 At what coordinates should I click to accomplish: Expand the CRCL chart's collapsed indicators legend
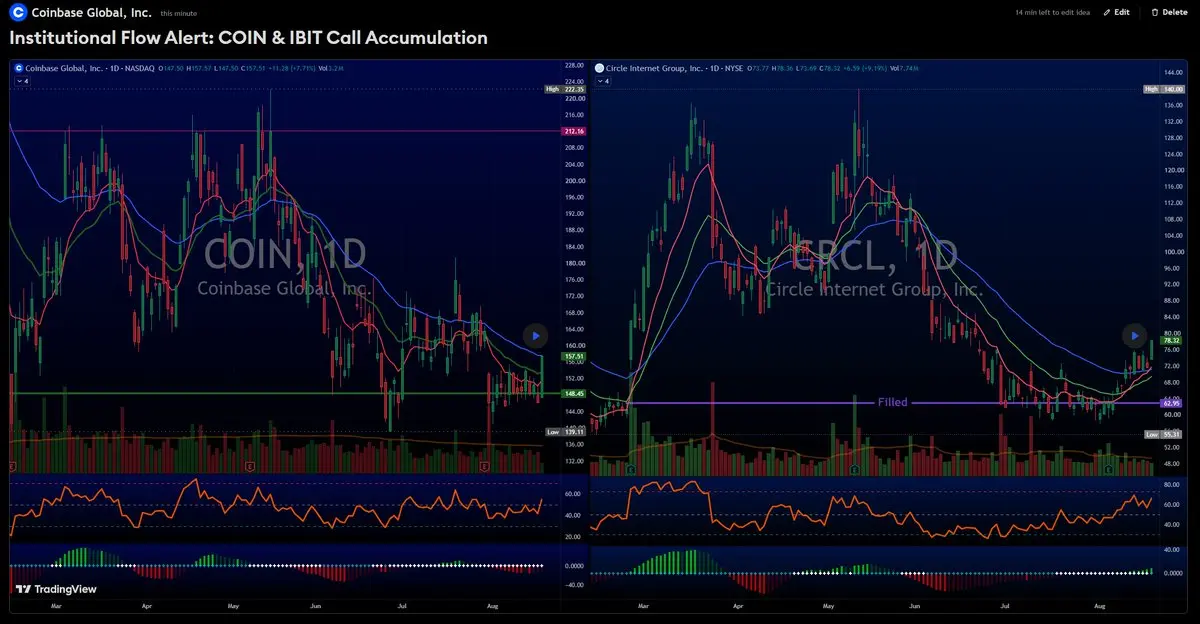point(603,80)
